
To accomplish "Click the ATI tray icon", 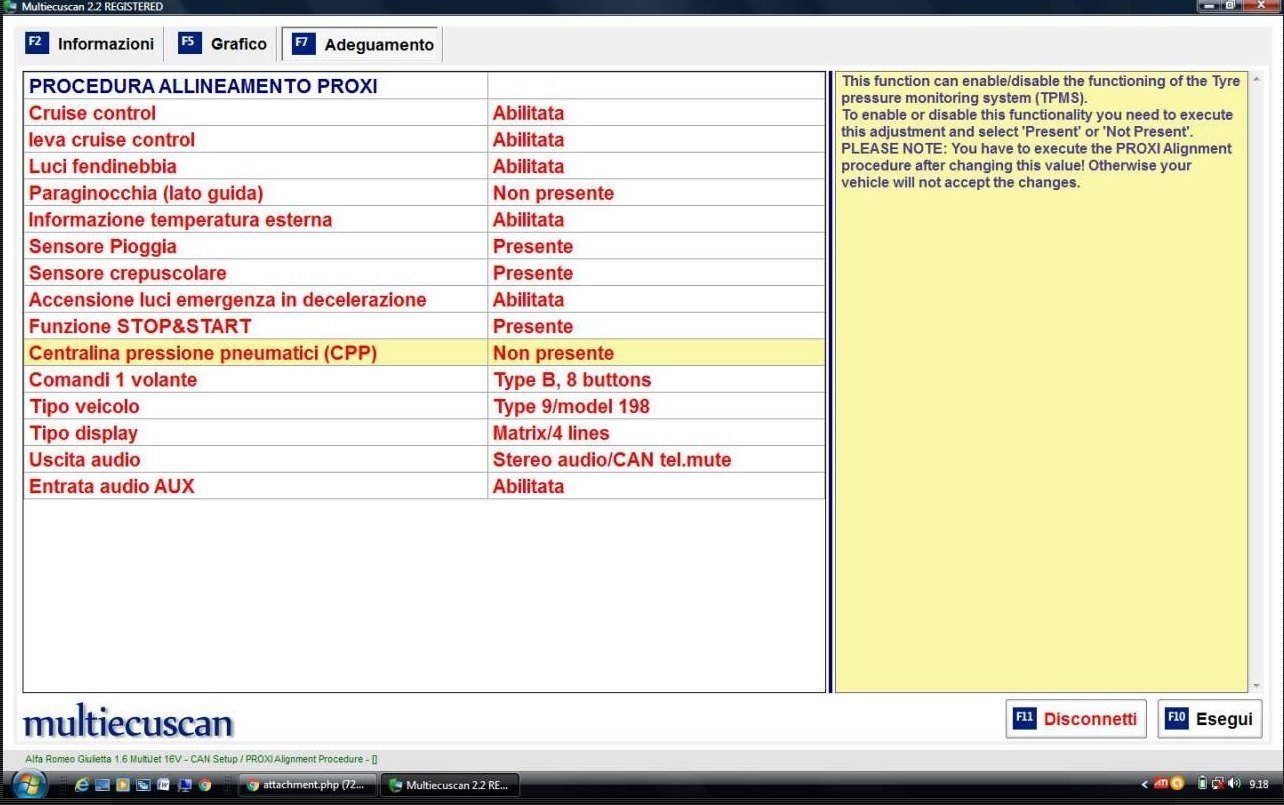I will 1163,784.
